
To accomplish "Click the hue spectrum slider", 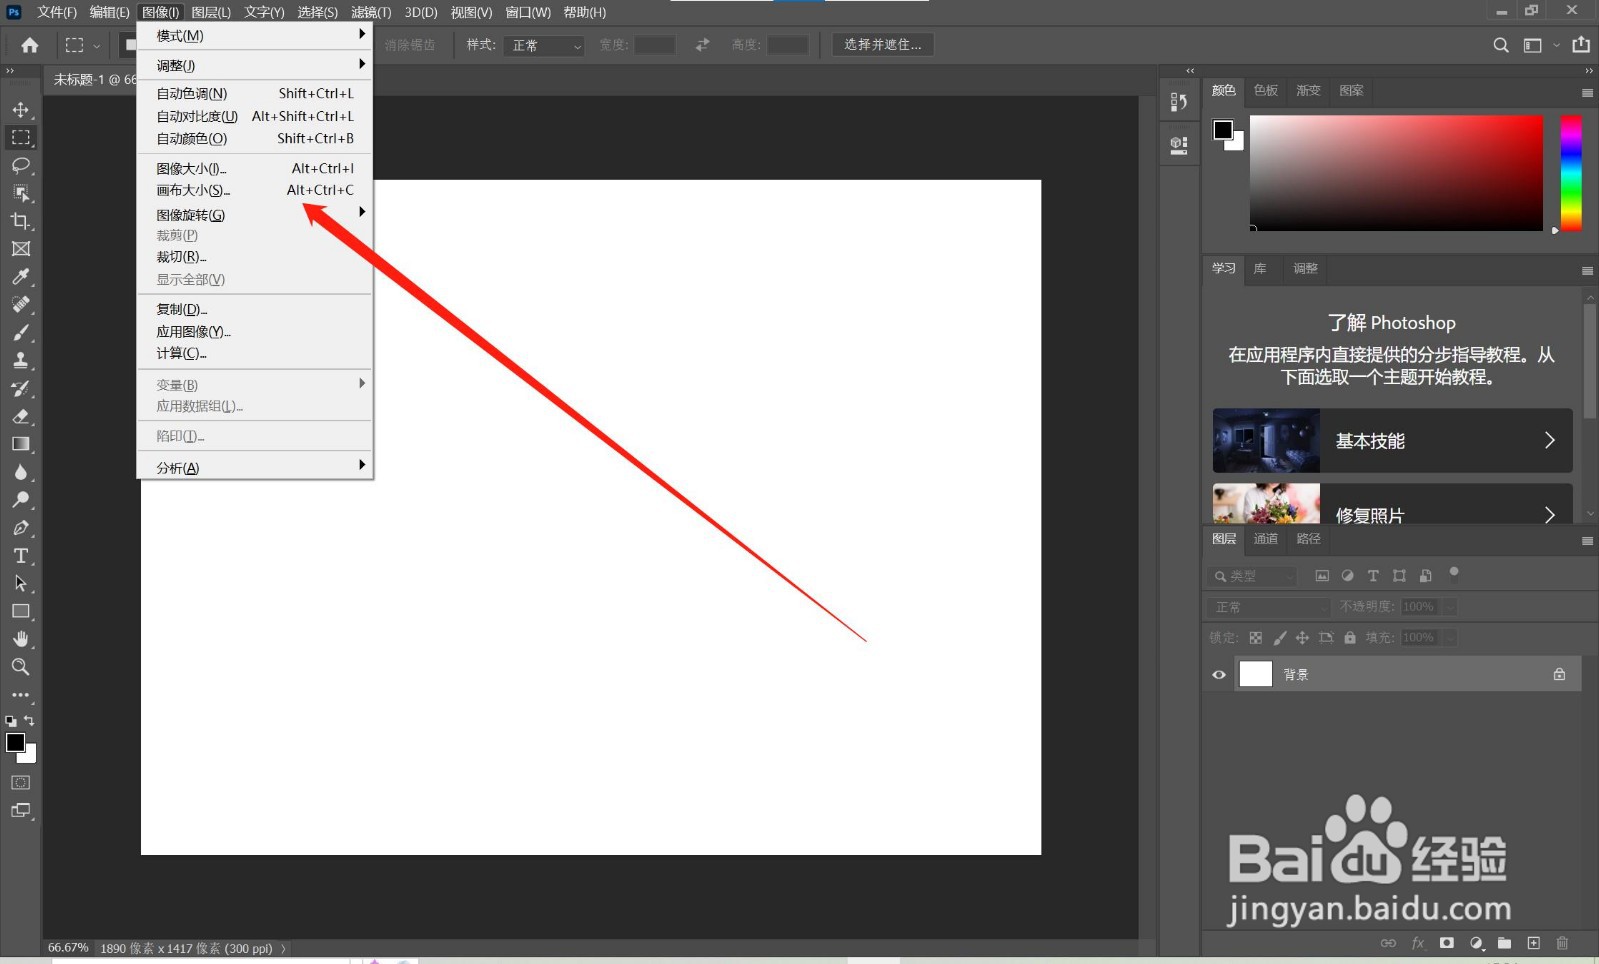I will coord(1571,173).
